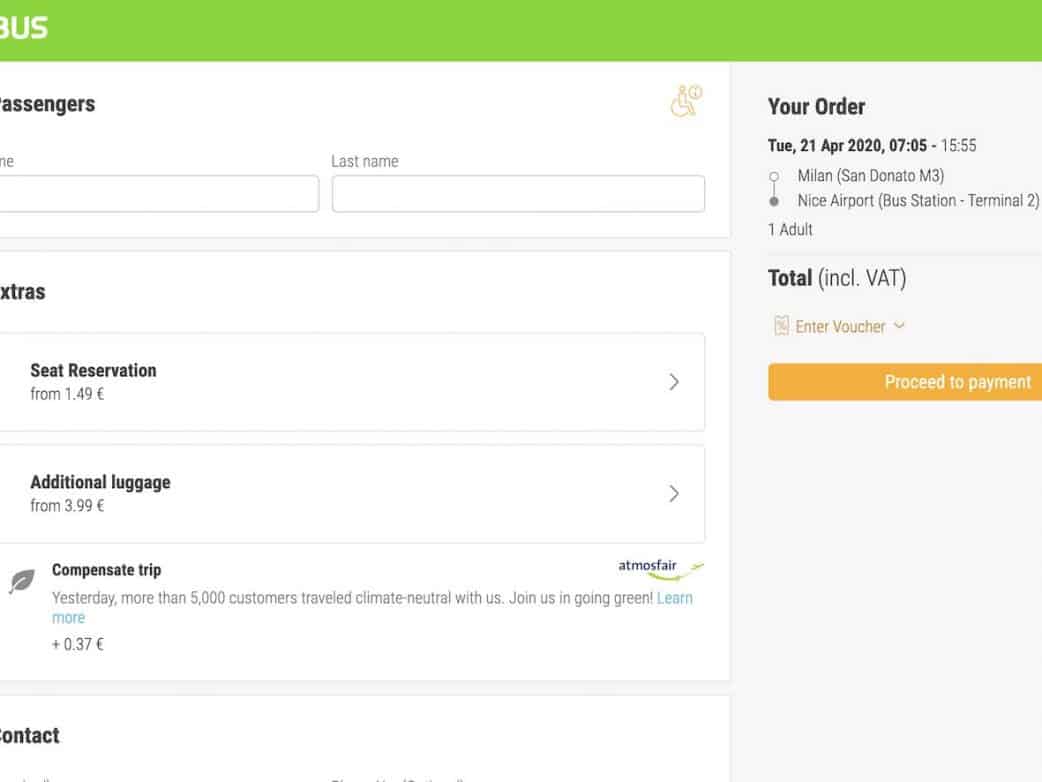1042x782 pixels.
Task: Click the Last name input field
Action: (x=517, y=194)
